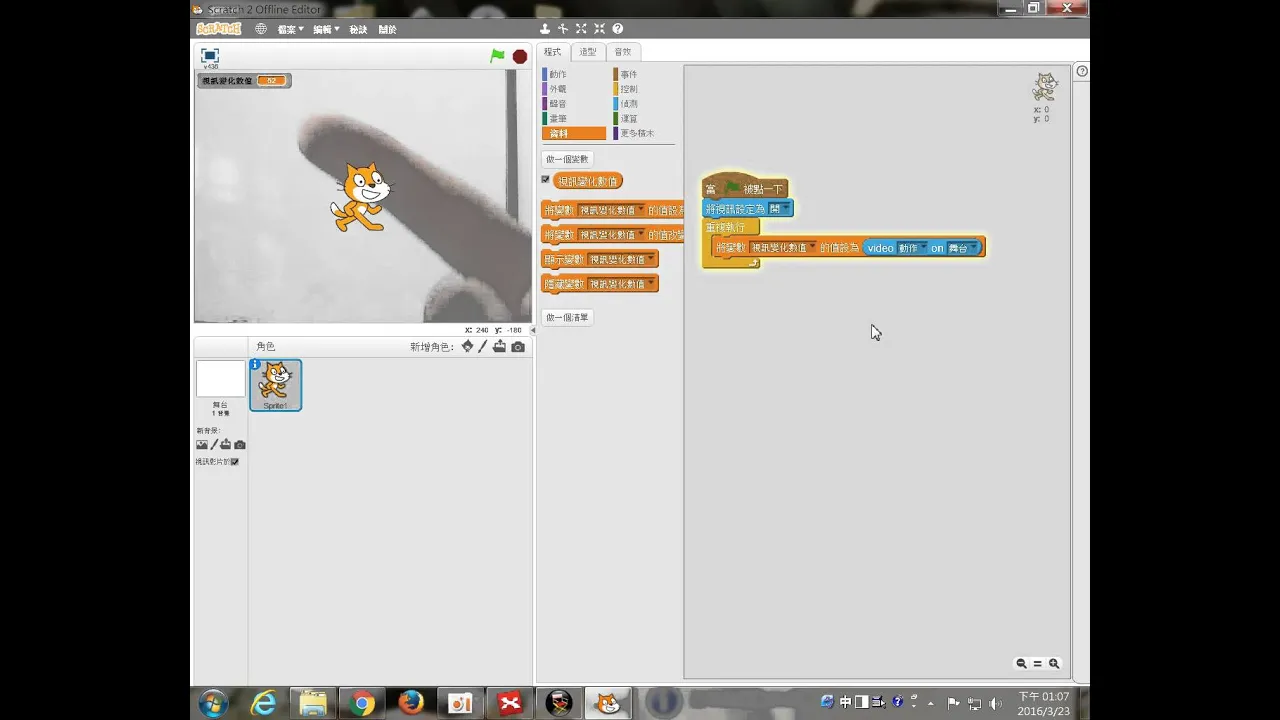The width and height of the screenshot is (1280, 720).
Task: Select 更多積木 block category
Action: (636, 133)
